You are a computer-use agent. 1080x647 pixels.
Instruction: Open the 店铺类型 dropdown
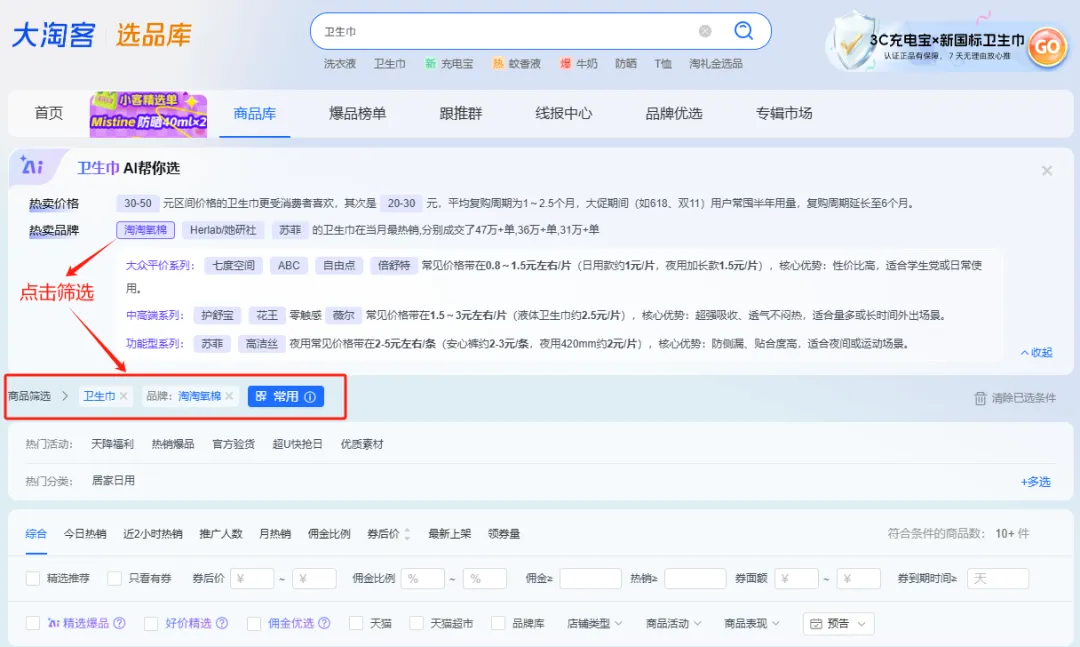[594, 624]
